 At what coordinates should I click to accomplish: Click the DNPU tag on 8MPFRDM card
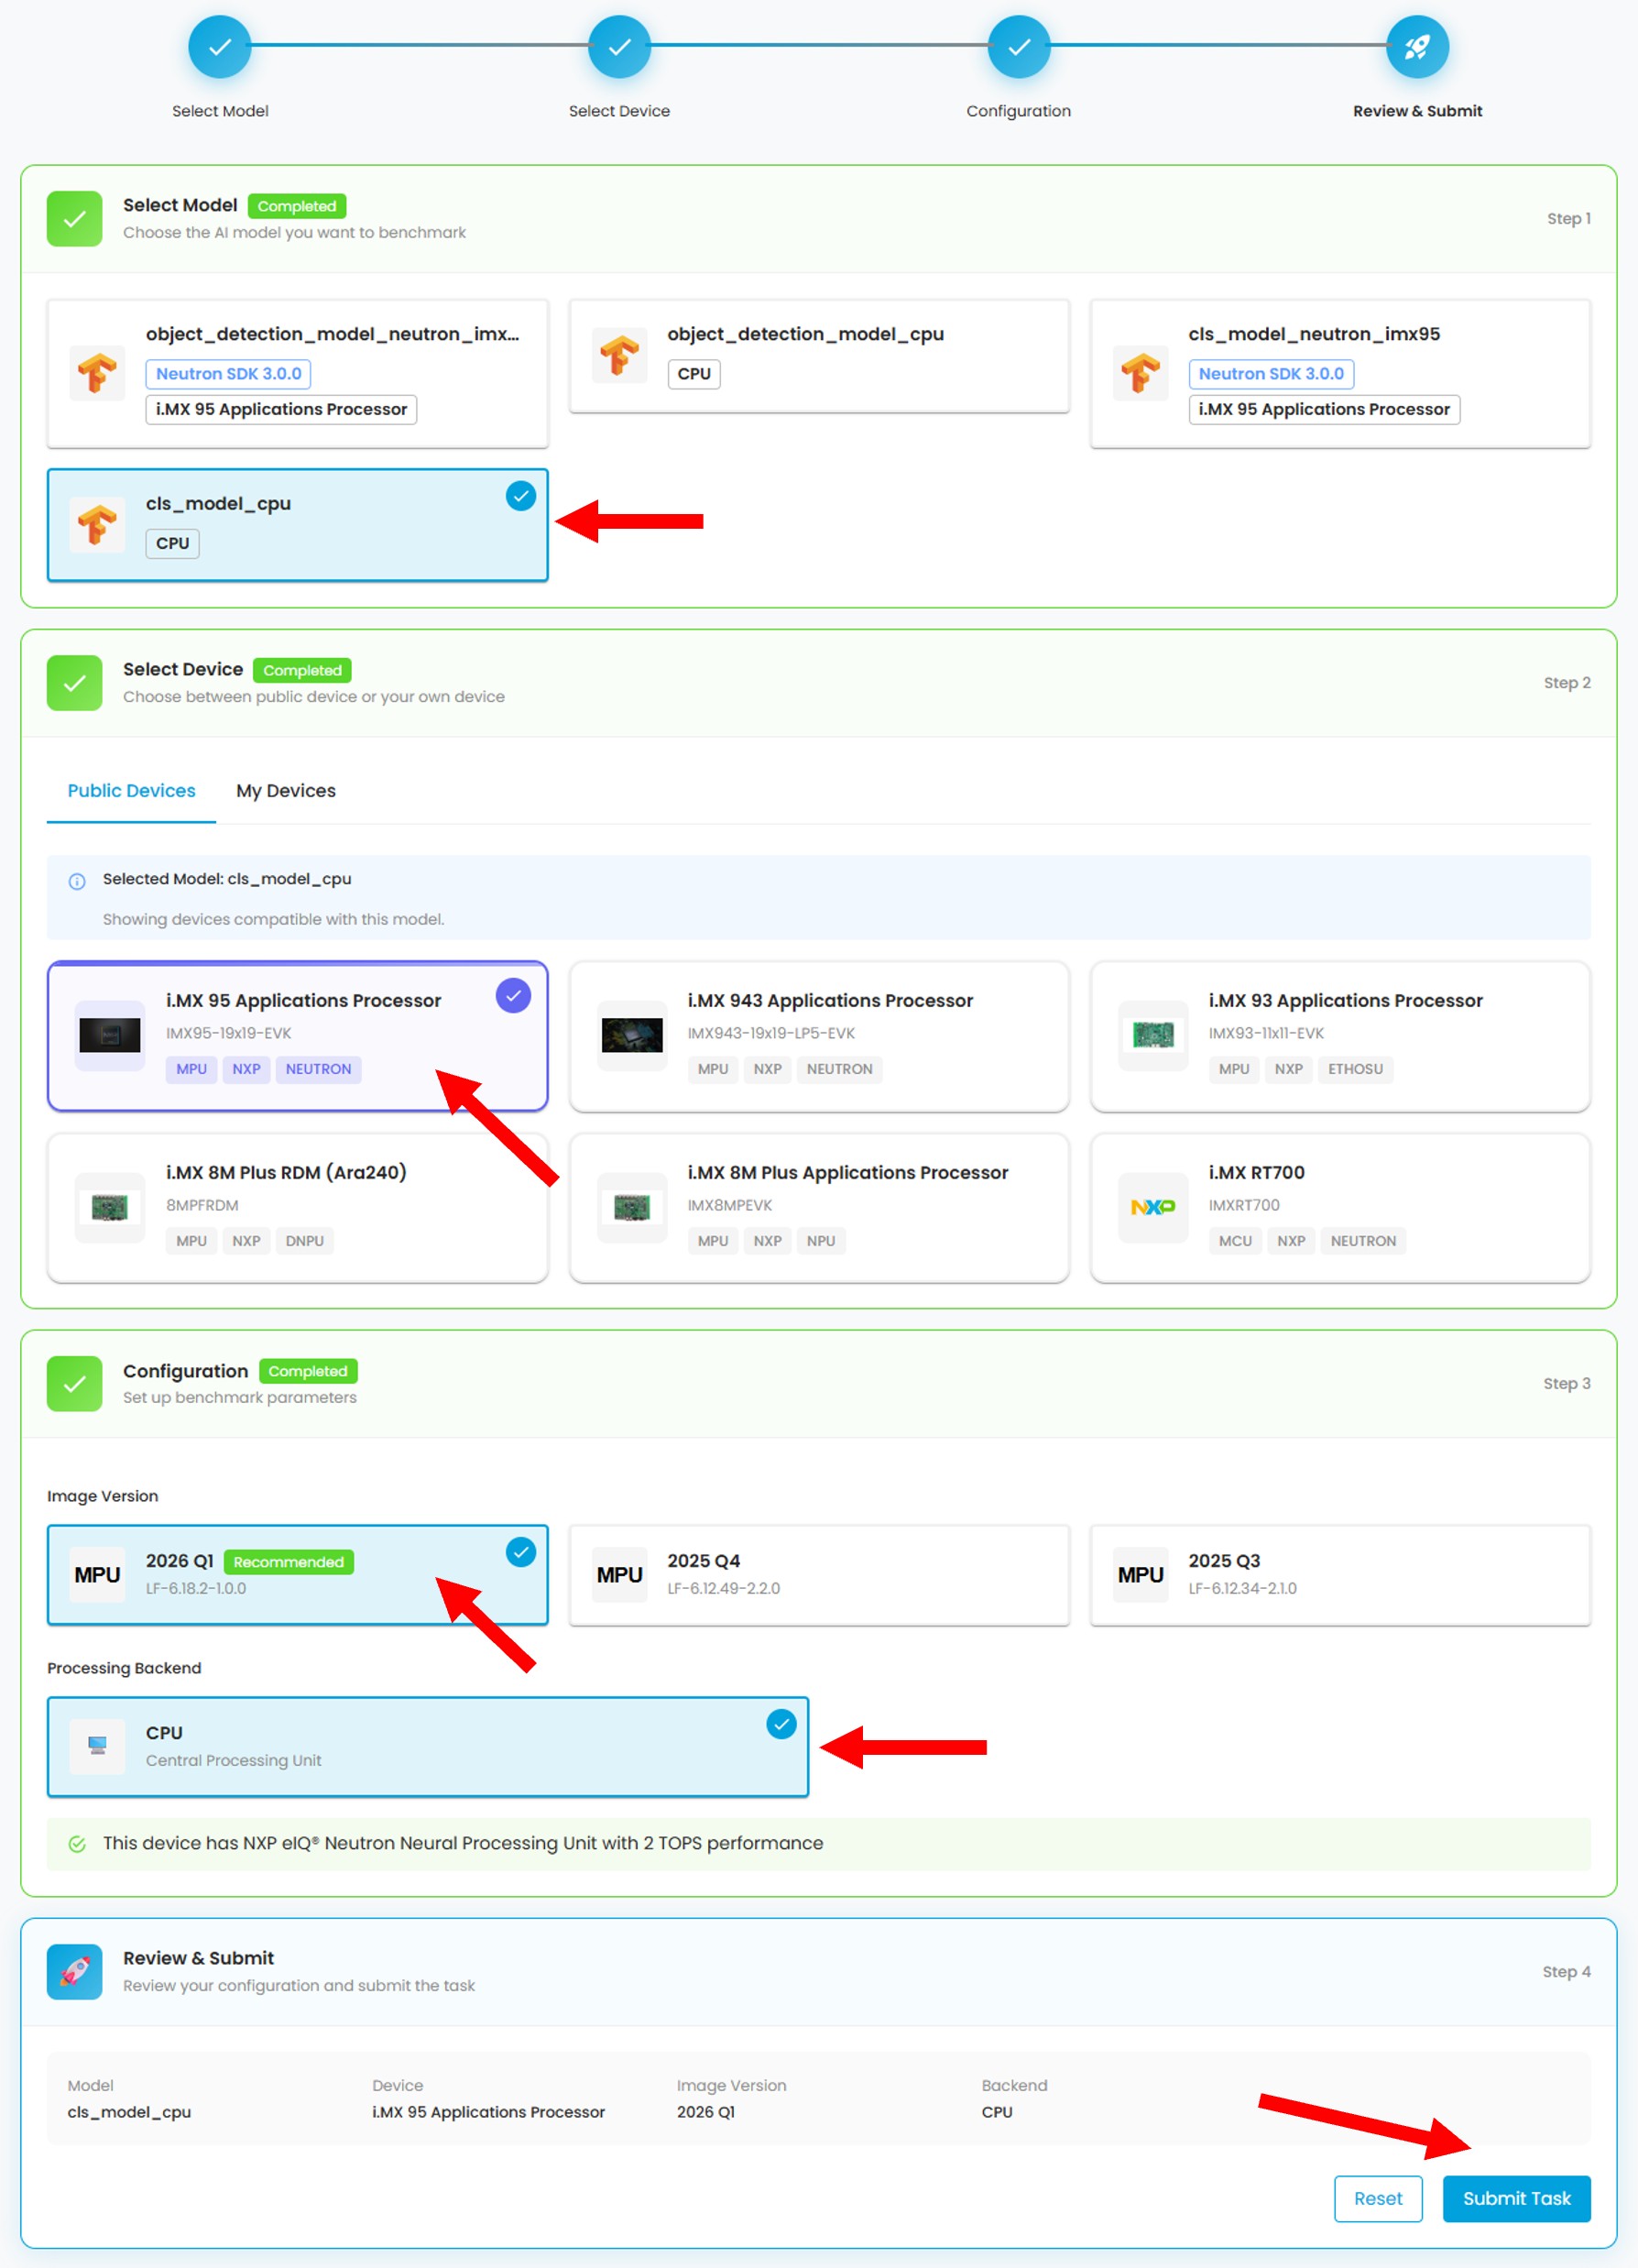(x=304, y=1241)
